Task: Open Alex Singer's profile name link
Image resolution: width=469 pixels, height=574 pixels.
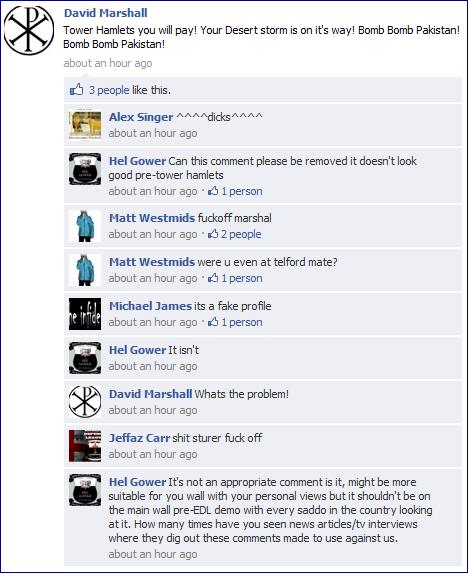Action: pos(141,117)
